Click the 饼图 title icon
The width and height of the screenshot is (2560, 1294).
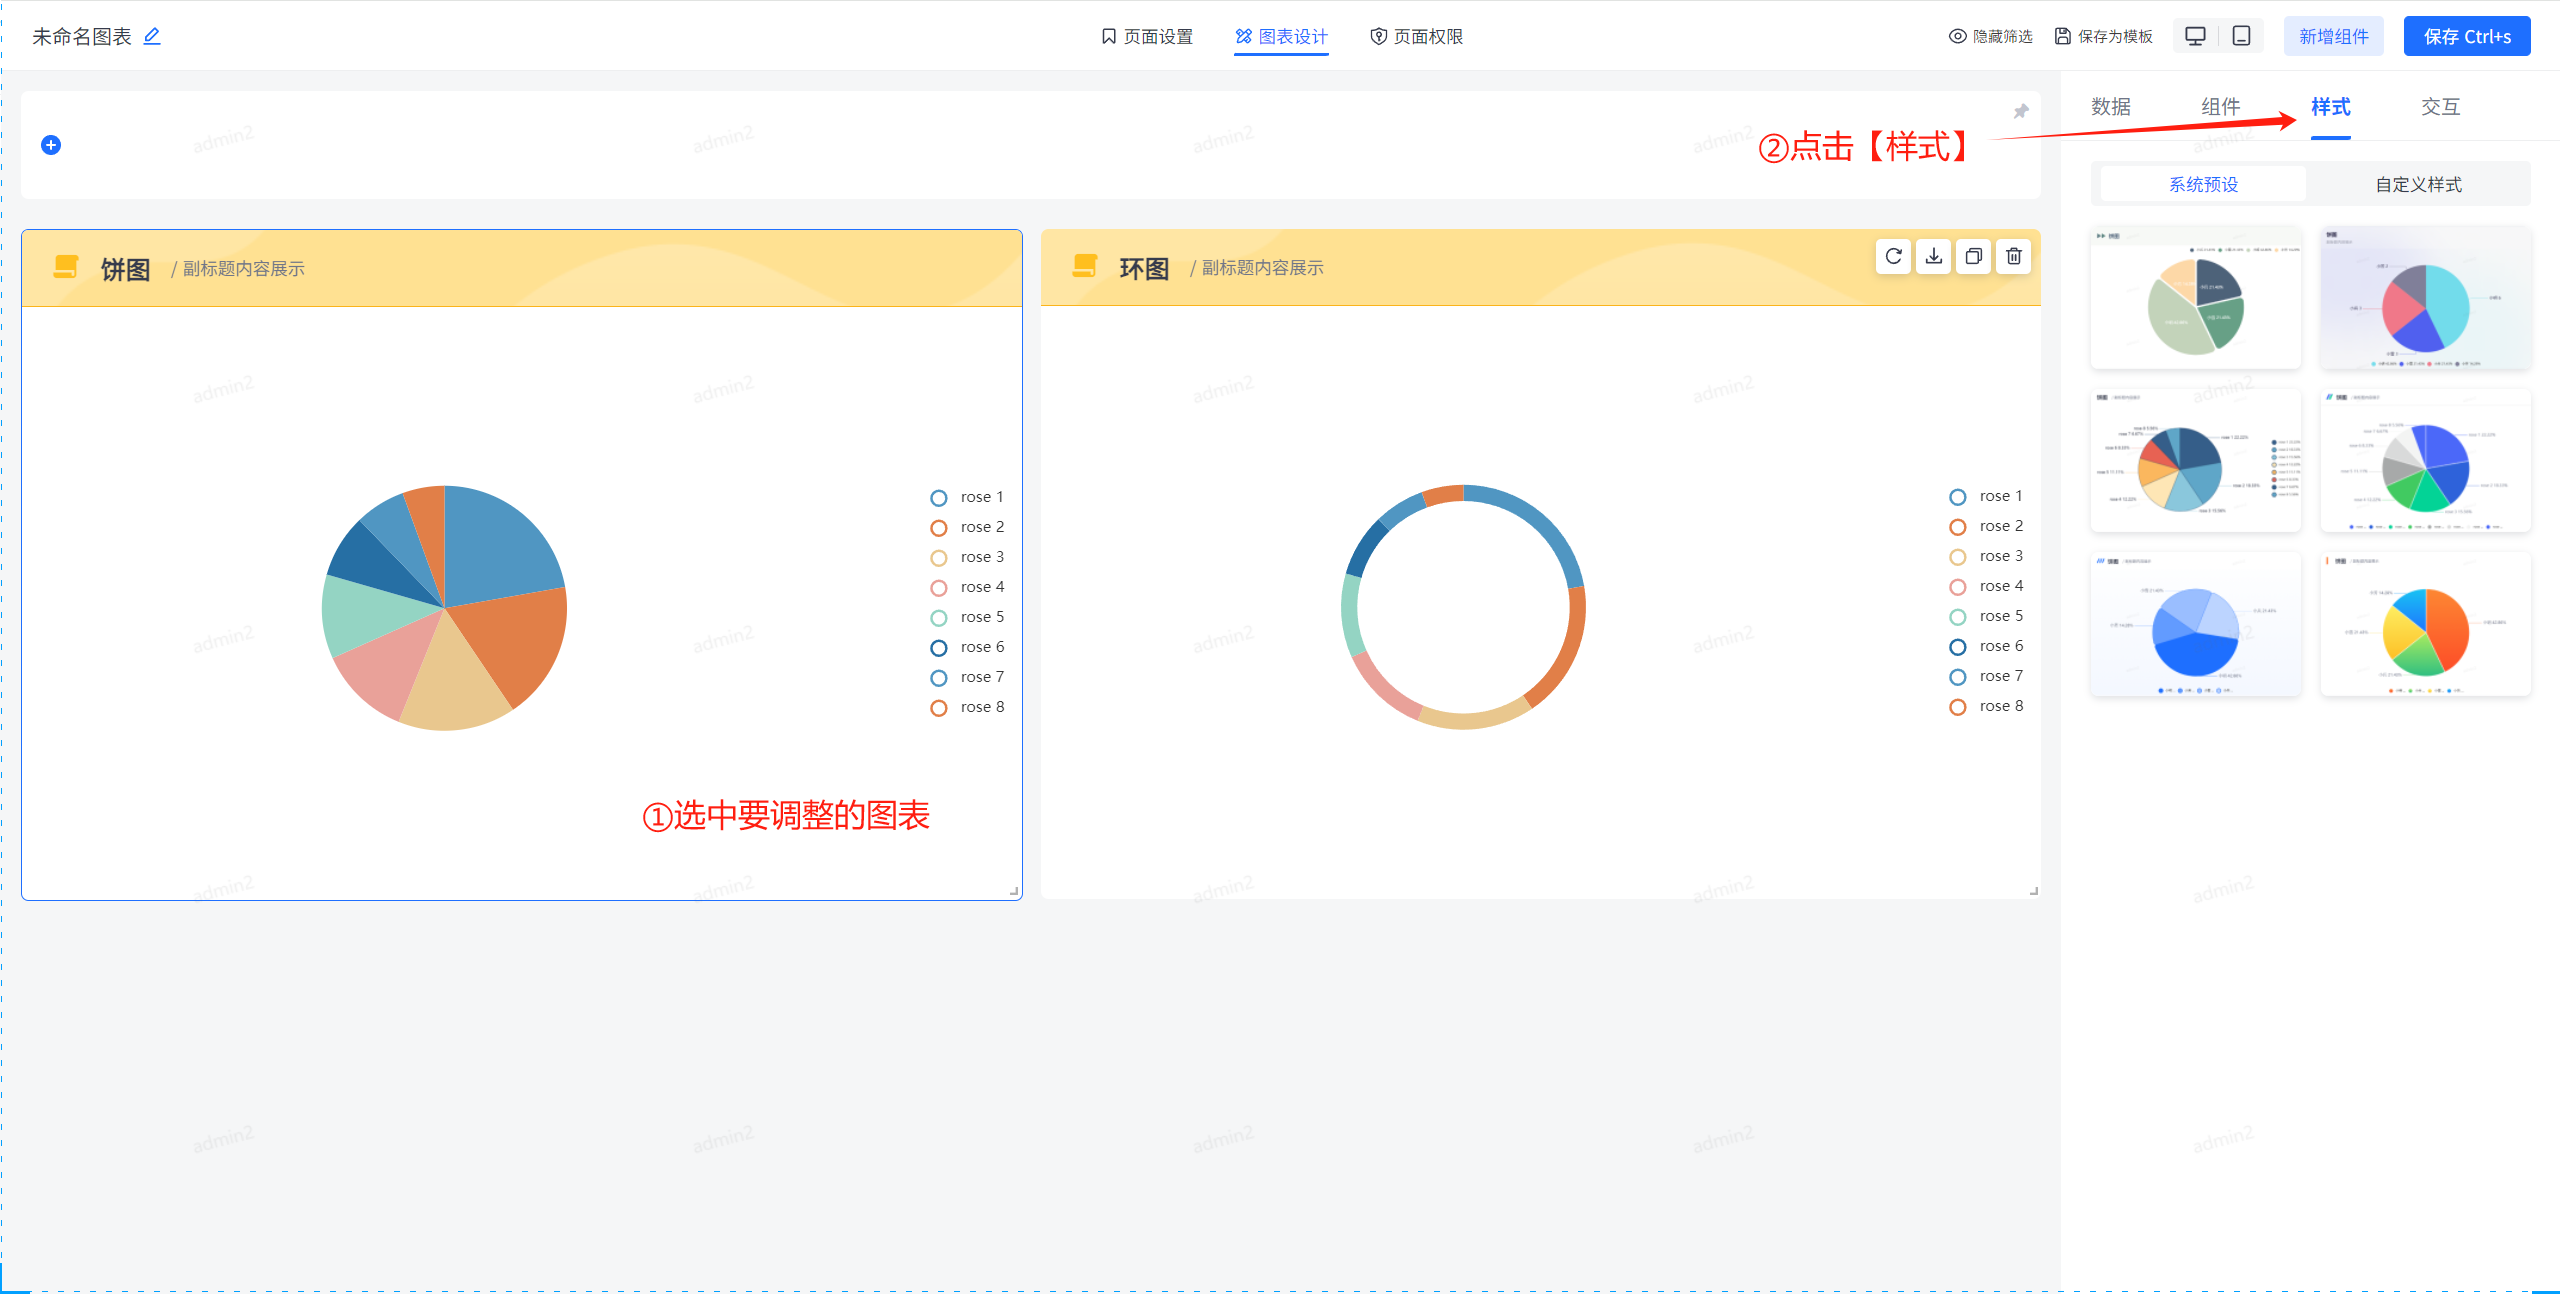[x=66, y=266]
